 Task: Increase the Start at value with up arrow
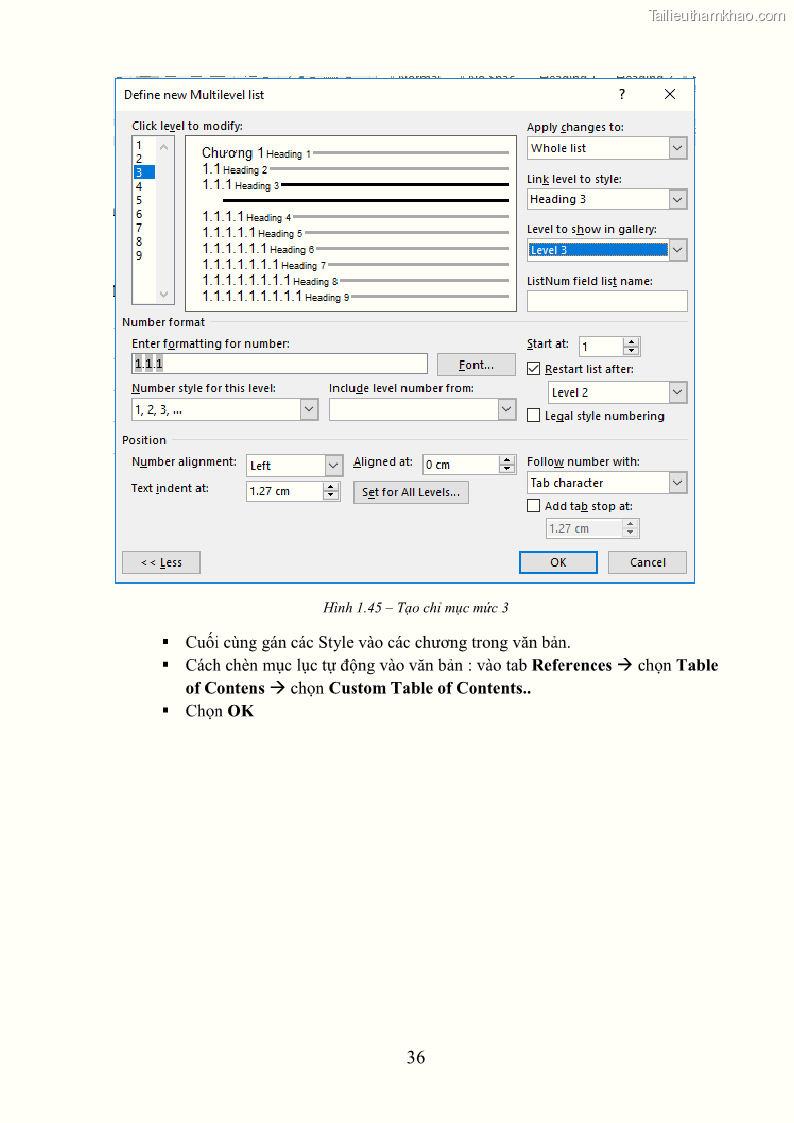tap(631, 342)
